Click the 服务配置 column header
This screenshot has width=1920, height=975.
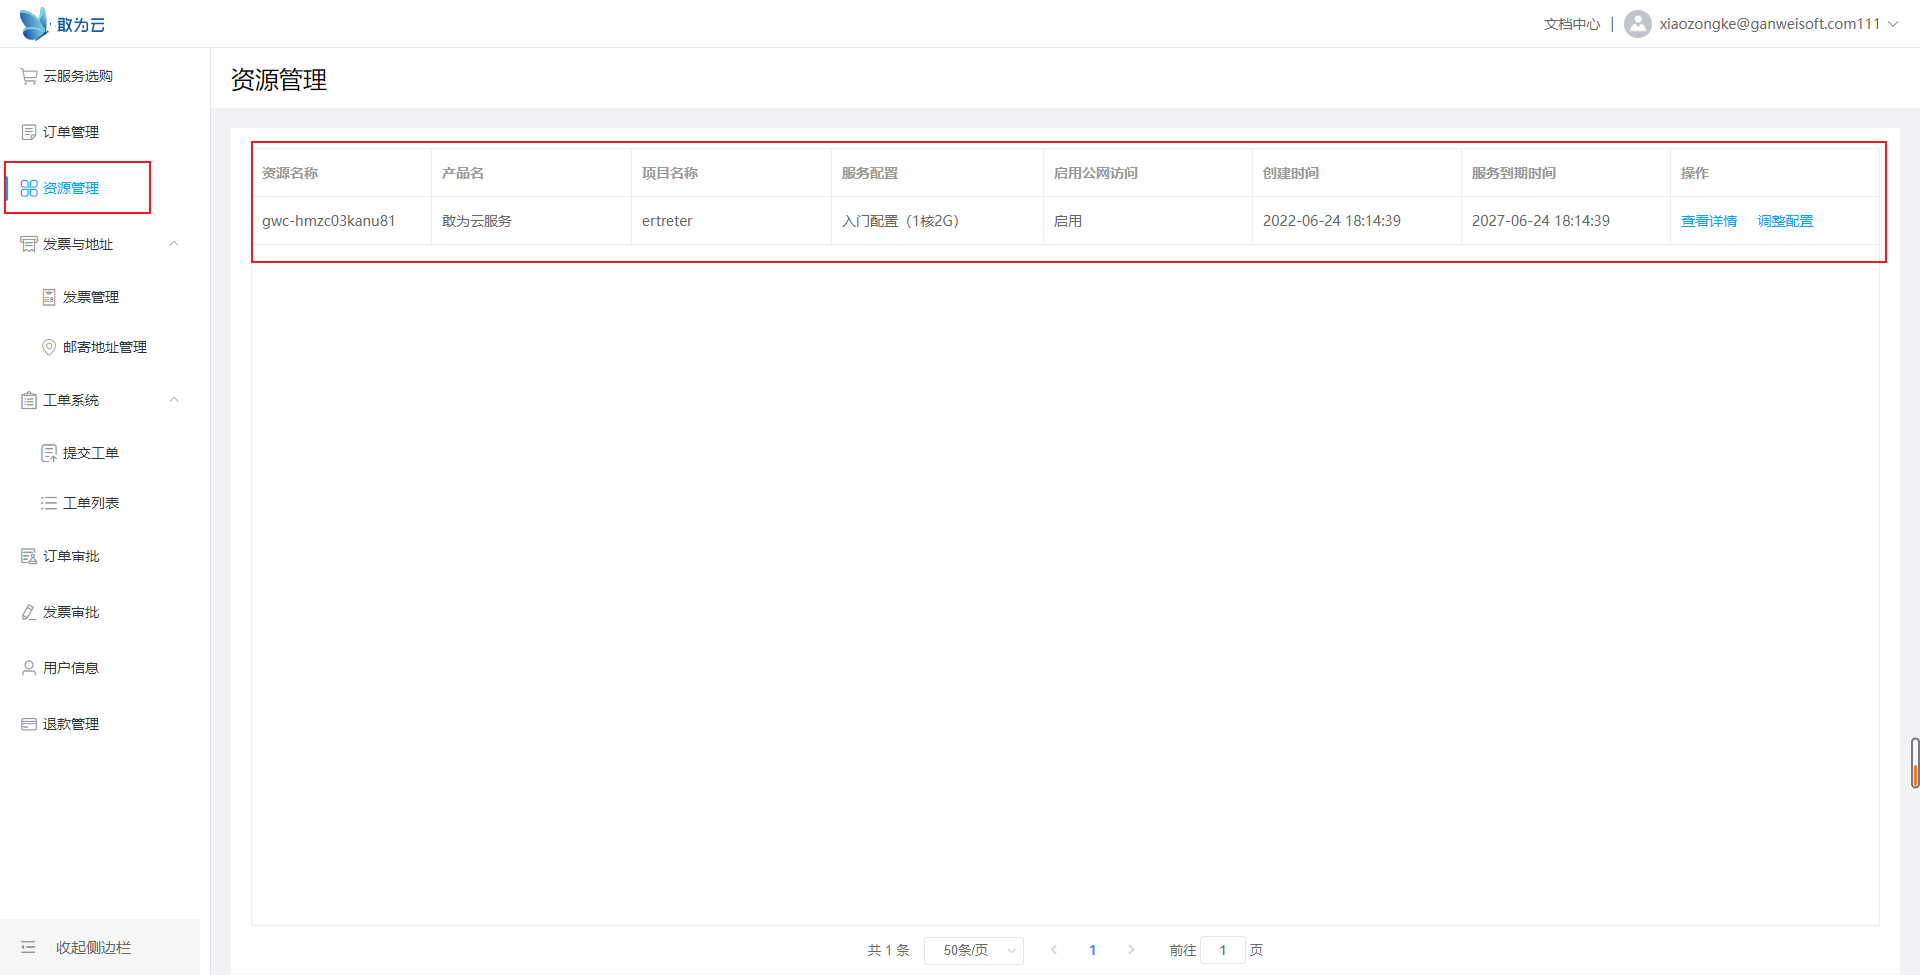tap(870, 173)
